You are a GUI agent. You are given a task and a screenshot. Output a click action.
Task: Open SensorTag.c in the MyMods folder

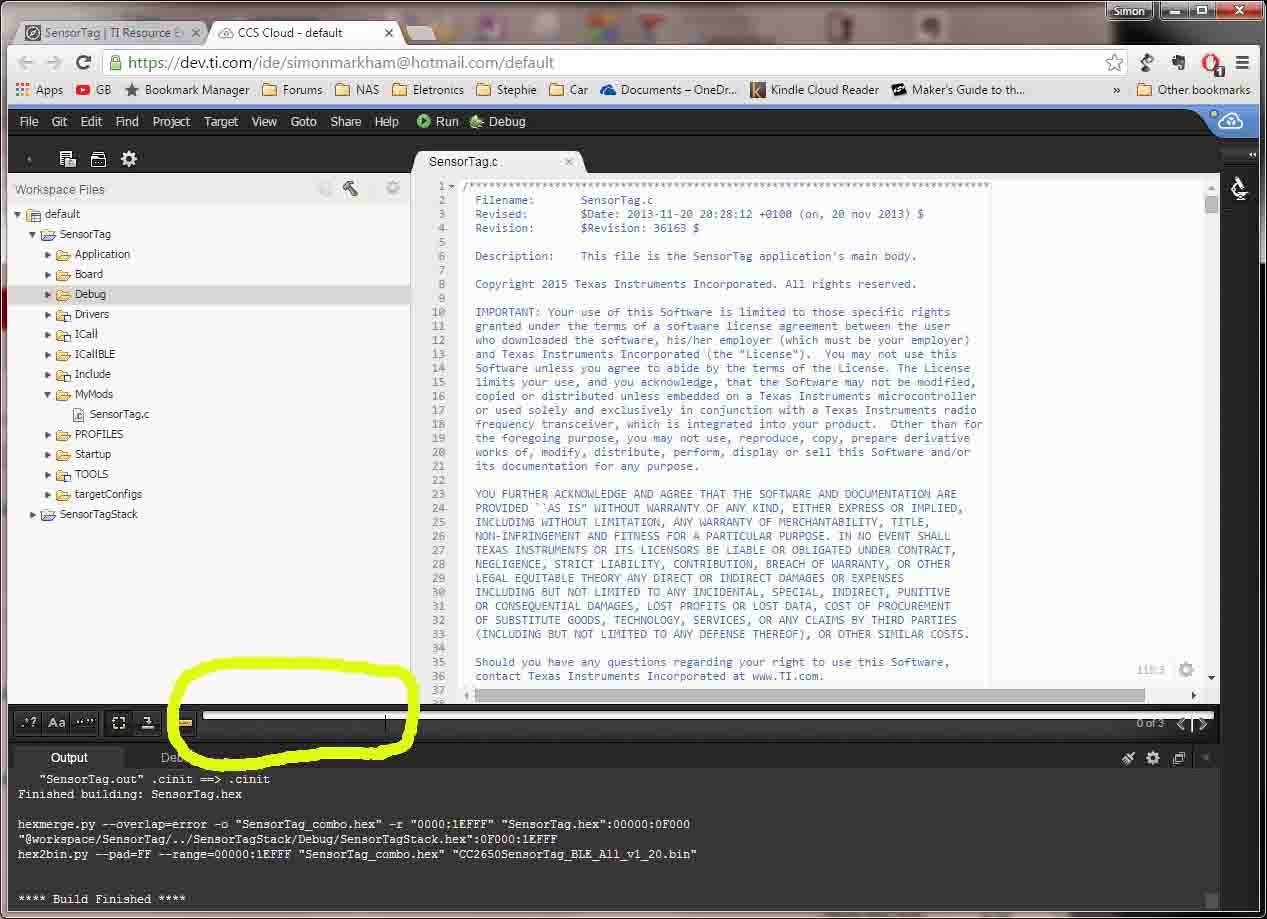pyautogui.click(x=119, y=414)
